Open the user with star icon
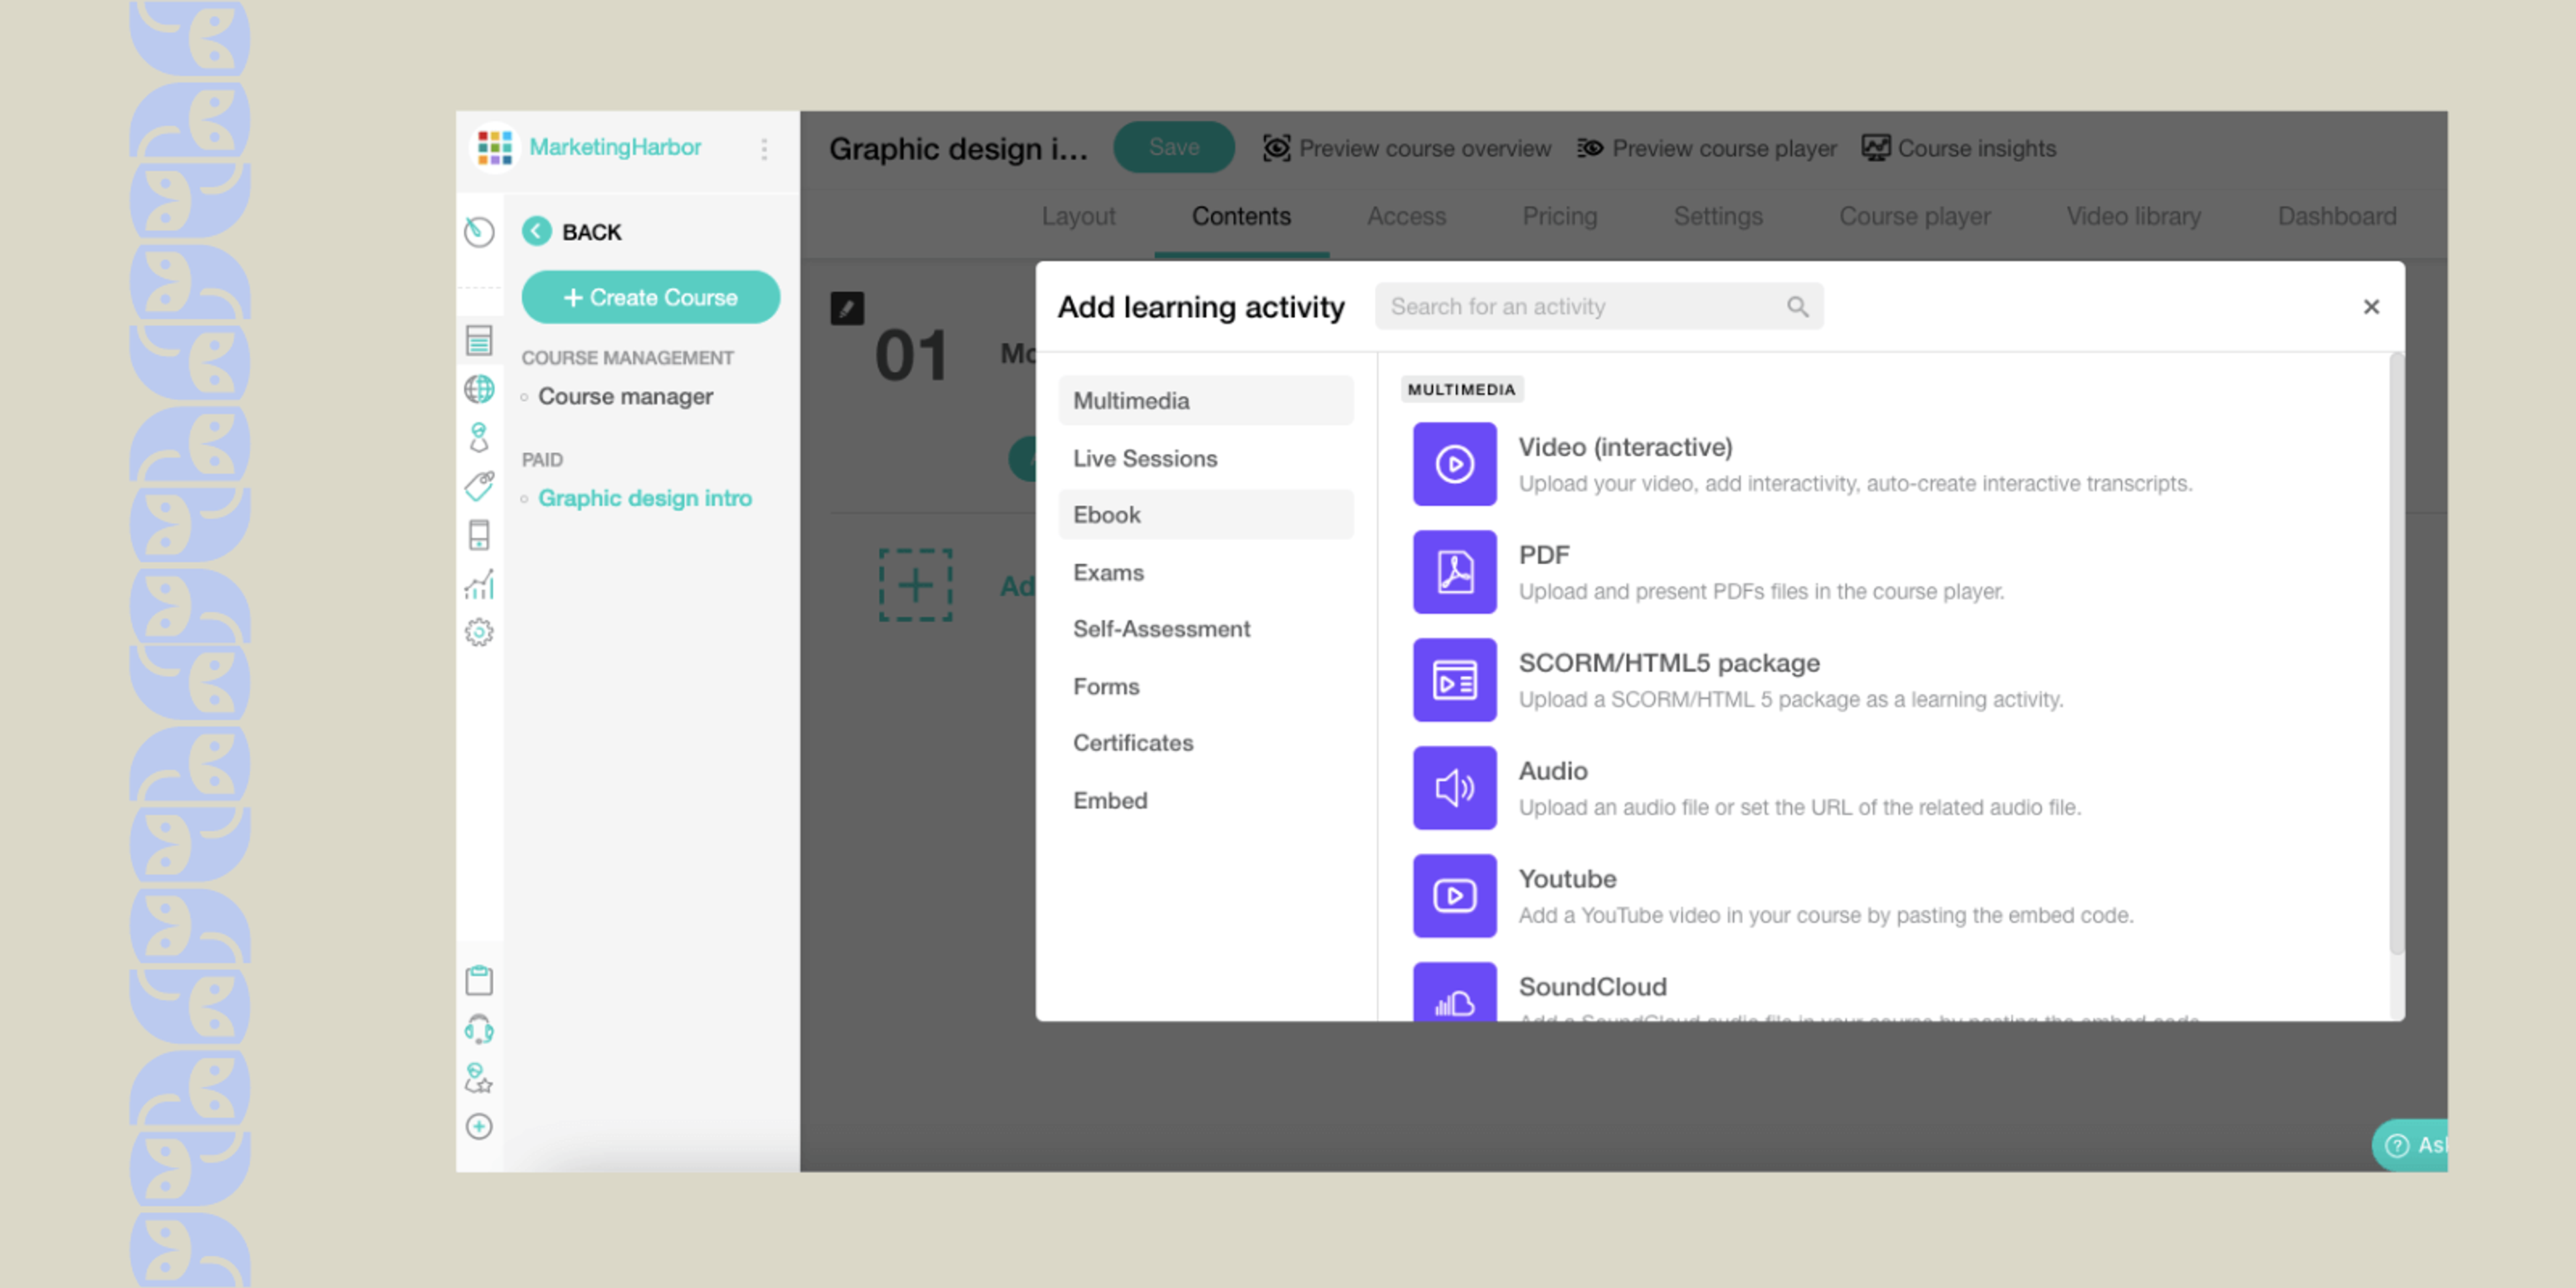This screenshot has width=2576, height=1288. [x=479, y=1078]
